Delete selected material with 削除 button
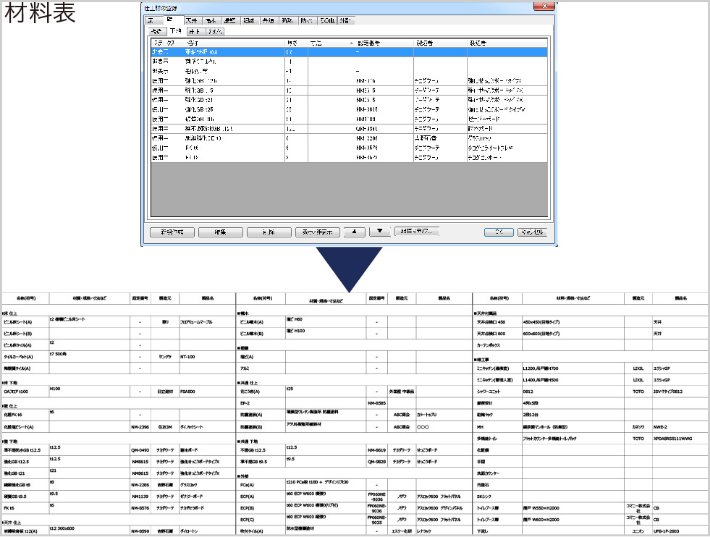Image resolution: width=710 pixels, height=537 pixels. pos(269,232)
